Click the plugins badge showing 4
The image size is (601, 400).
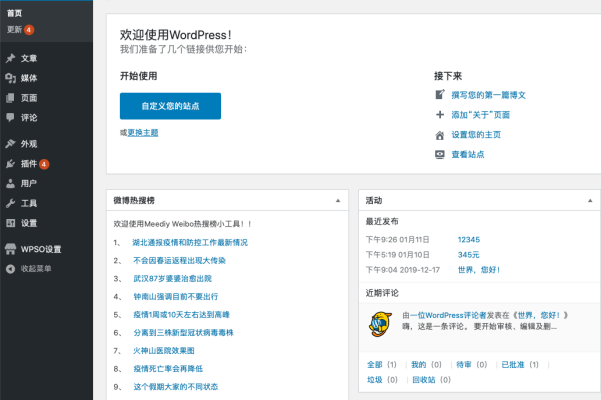pos(44,164)
